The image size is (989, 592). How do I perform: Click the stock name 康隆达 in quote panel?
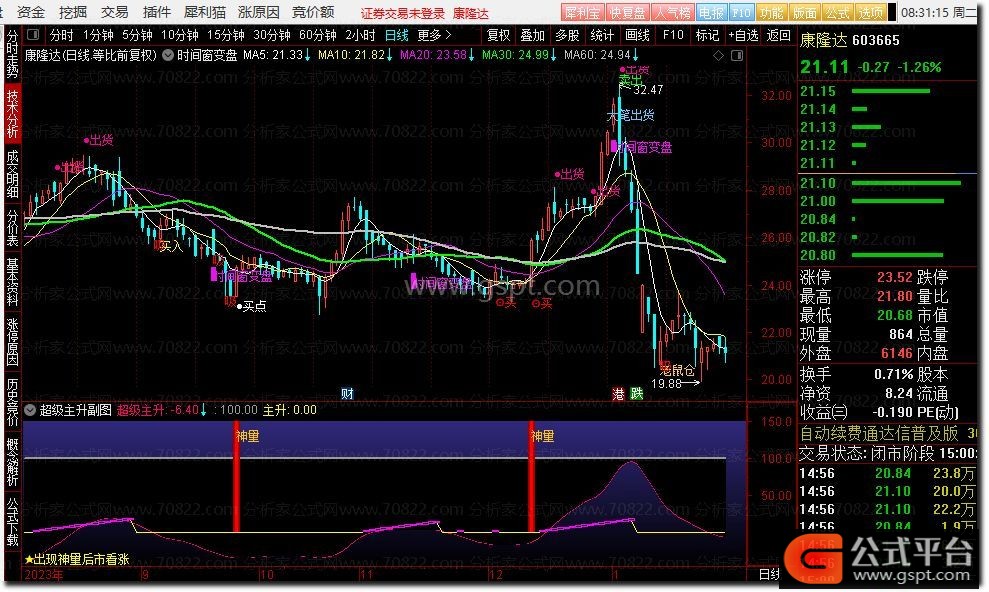[x=824, y=40]
